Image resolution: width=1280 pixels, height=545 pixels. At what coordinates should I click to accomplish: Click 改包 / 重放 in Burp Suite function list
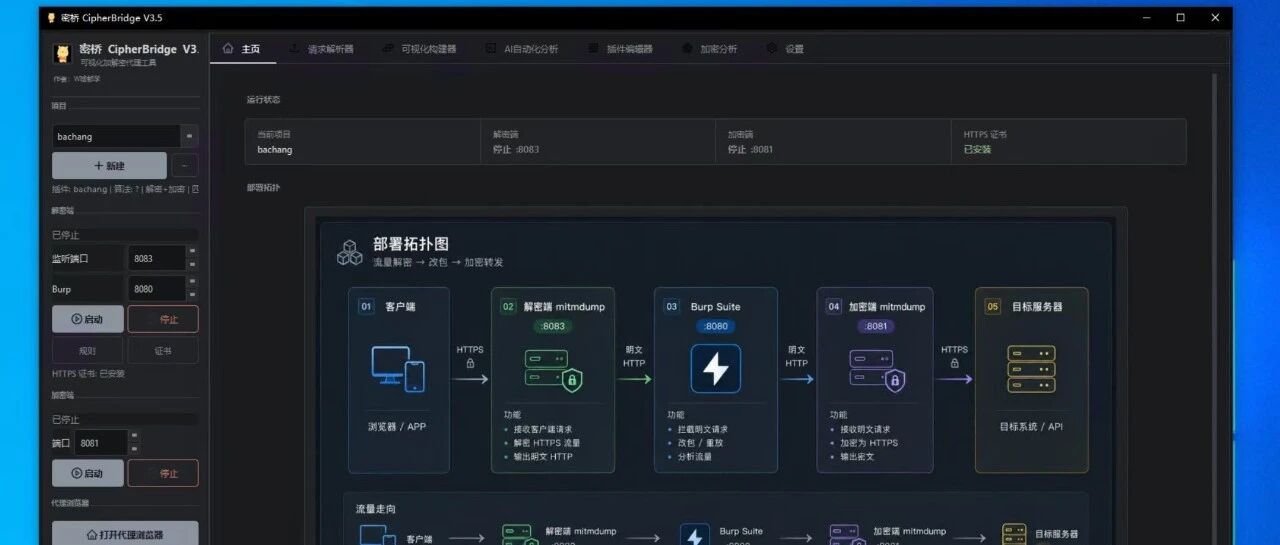click(701, 443)
